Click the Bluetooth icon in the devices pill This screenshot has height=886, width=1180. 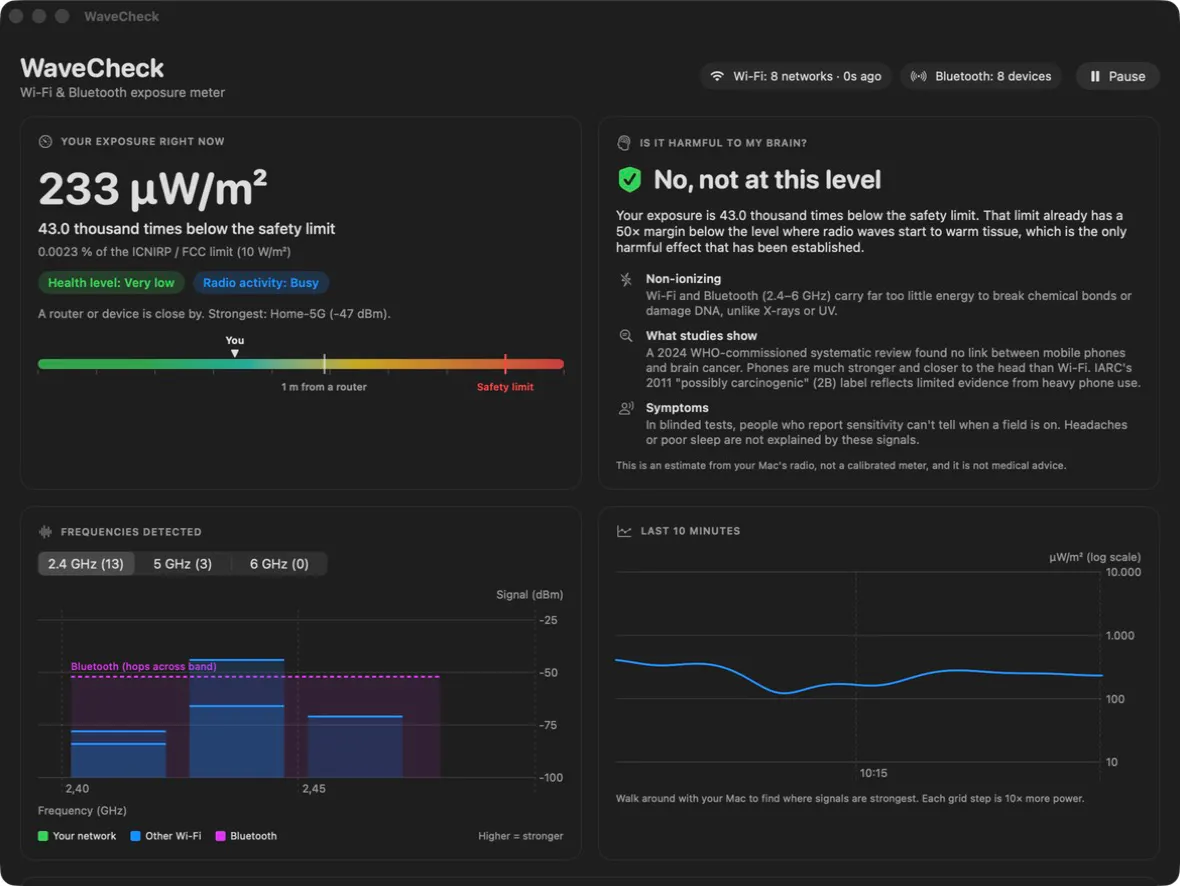918,76
